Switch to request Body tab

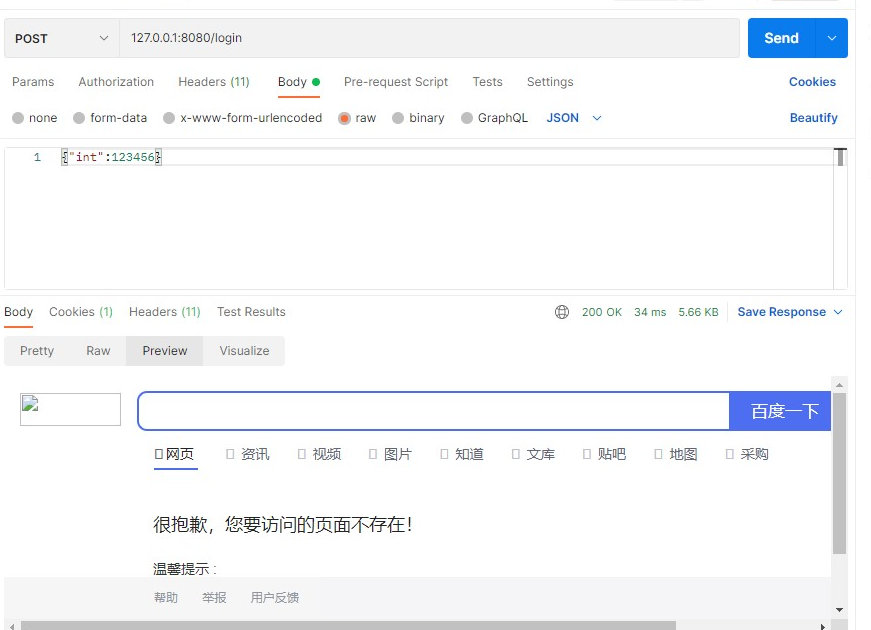299,82
